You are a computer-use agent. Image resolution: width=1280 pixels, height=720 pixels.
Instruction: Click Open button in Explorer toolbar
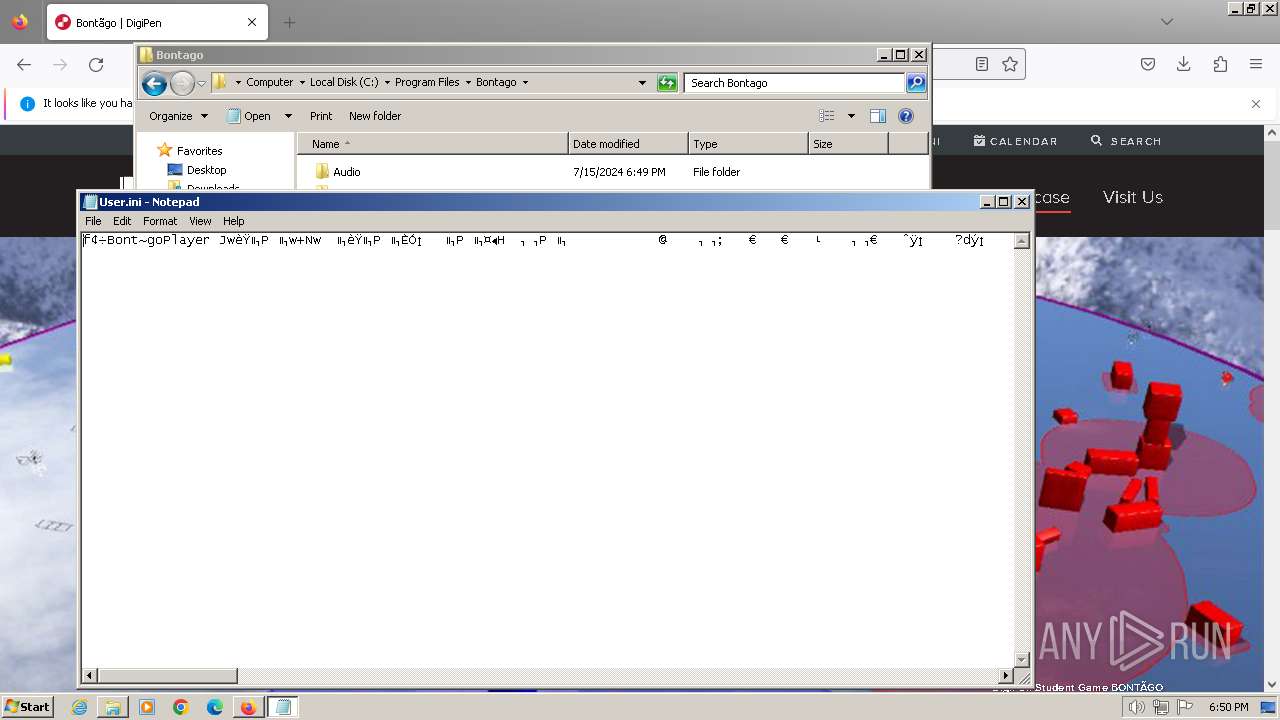pyautogui.click(x=249, y=116)
